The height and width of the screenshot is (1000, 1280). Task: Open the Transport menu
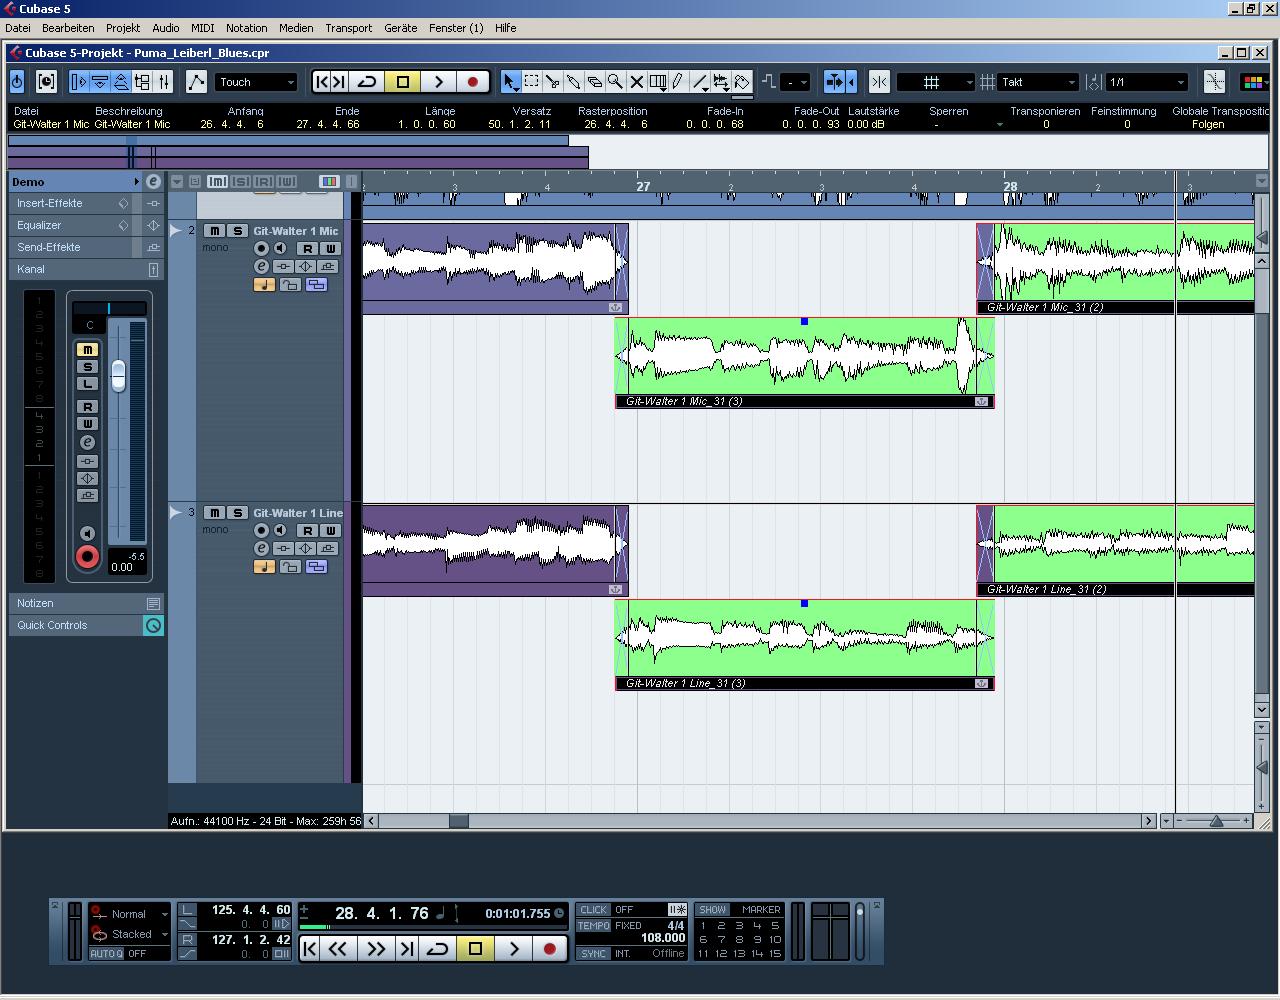point(348,28)
